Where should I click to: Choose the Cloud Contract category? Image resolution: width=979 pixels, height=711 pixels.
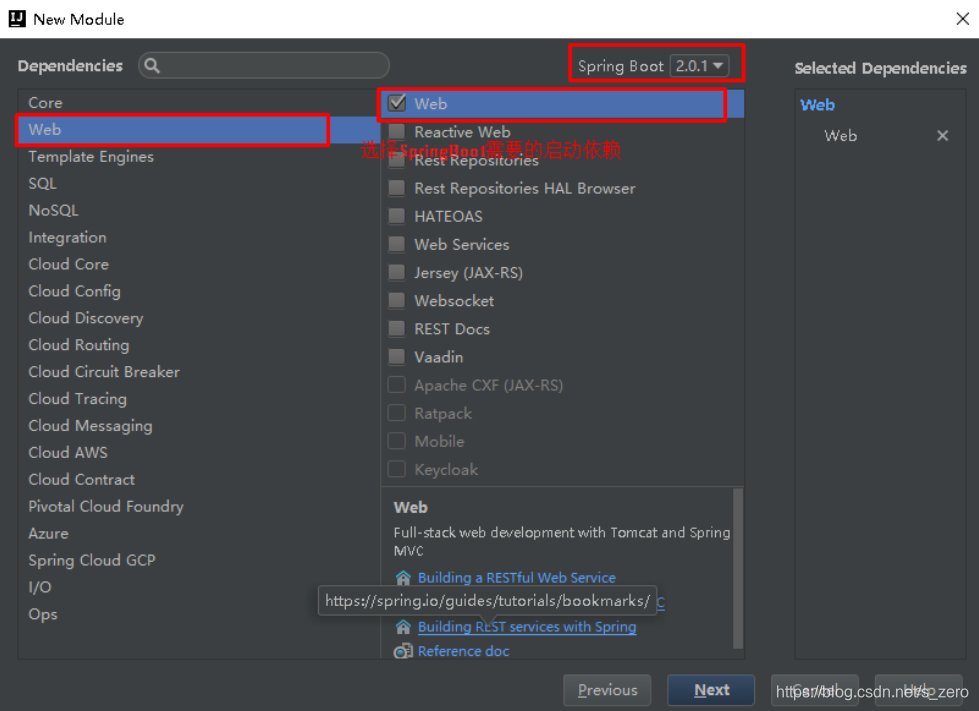pos(199,479)
